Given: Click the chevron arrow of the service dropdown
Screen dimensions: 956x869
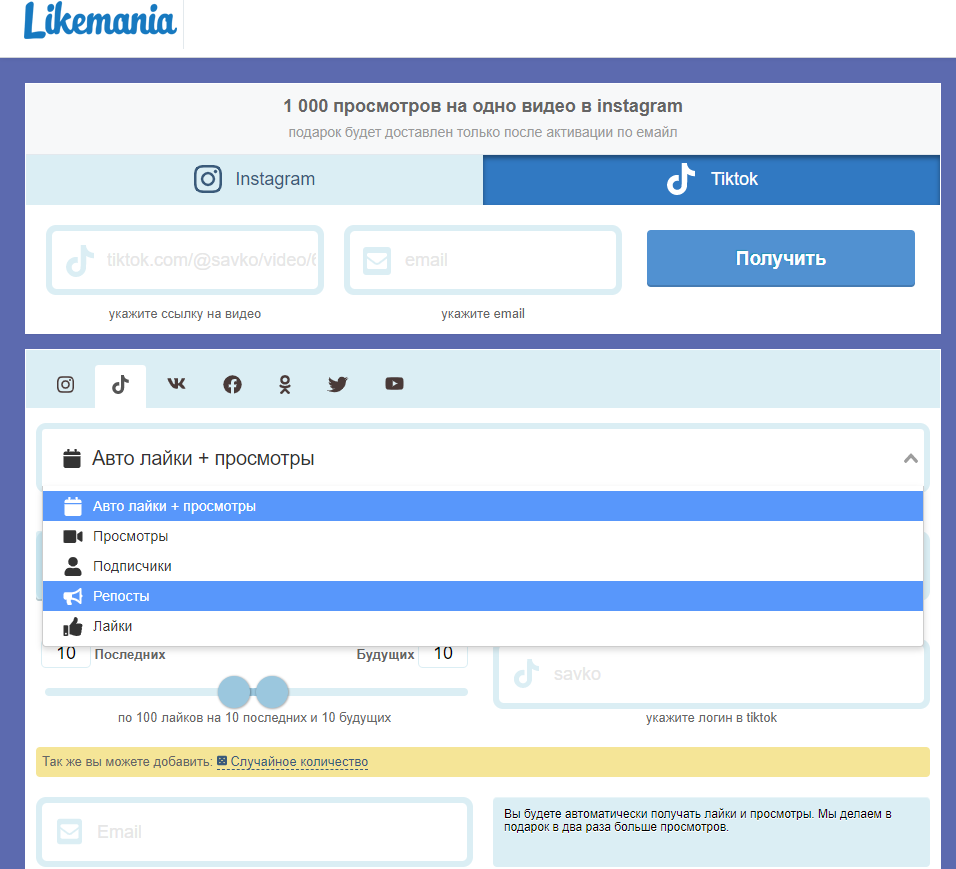Looking at the screenshot, I should point(911,459).
